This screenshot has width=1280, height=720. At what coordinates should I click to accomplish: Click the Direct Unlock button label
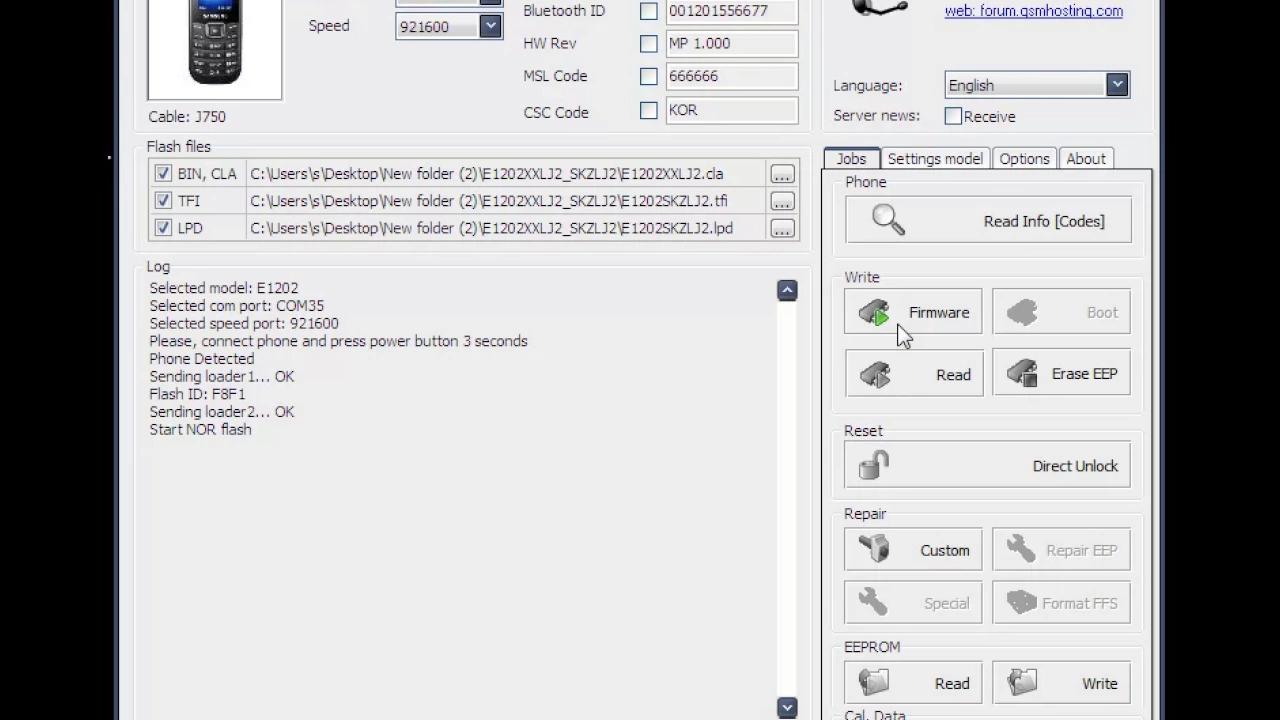(1075, 466)
